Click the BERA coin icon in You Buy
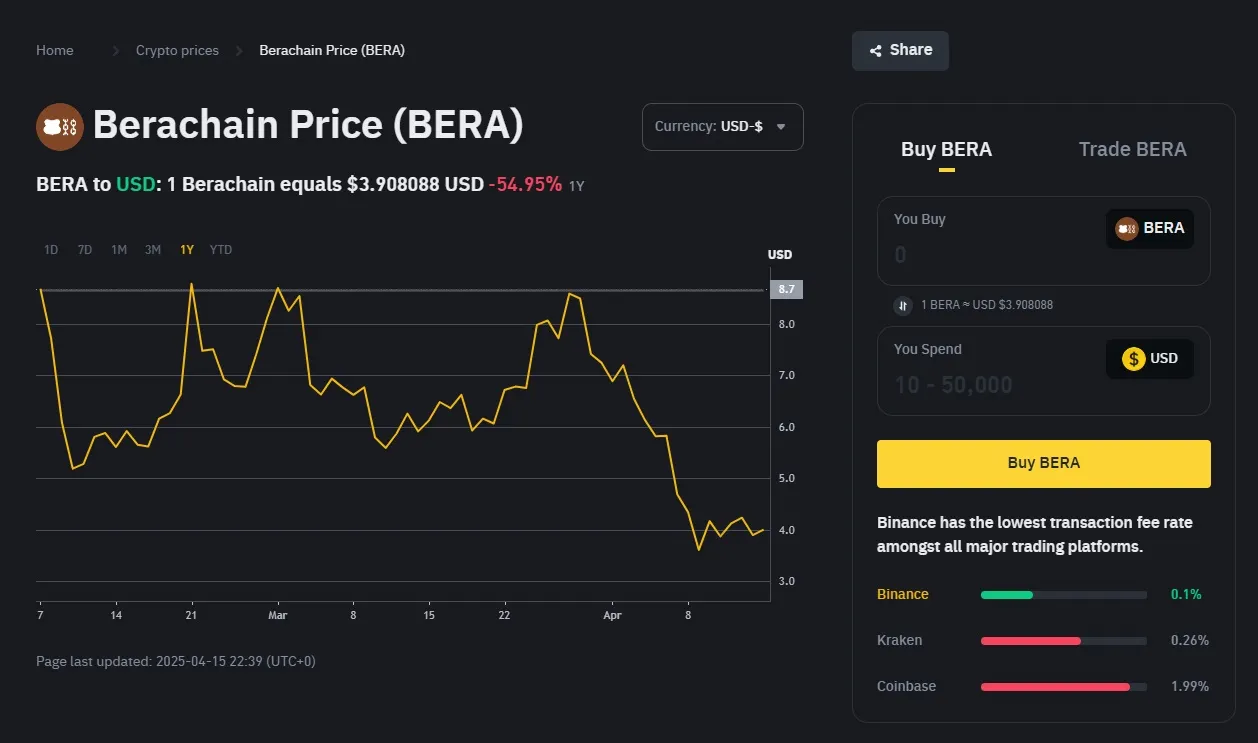The height and width of the screenshot is (743, 1258). 1127,229
